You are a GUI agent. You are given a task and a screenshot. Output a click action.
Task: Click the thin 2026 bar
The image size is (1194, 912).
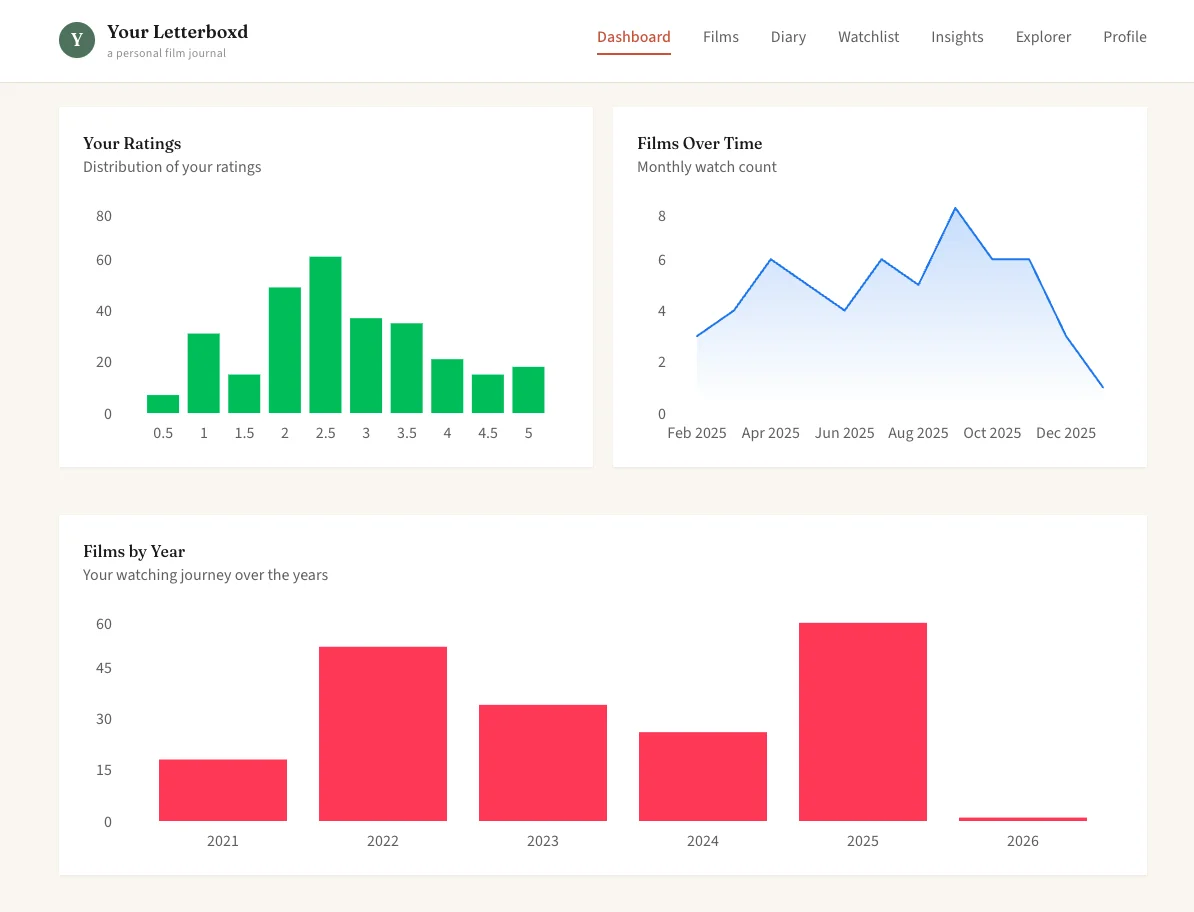click(1022, 819)
